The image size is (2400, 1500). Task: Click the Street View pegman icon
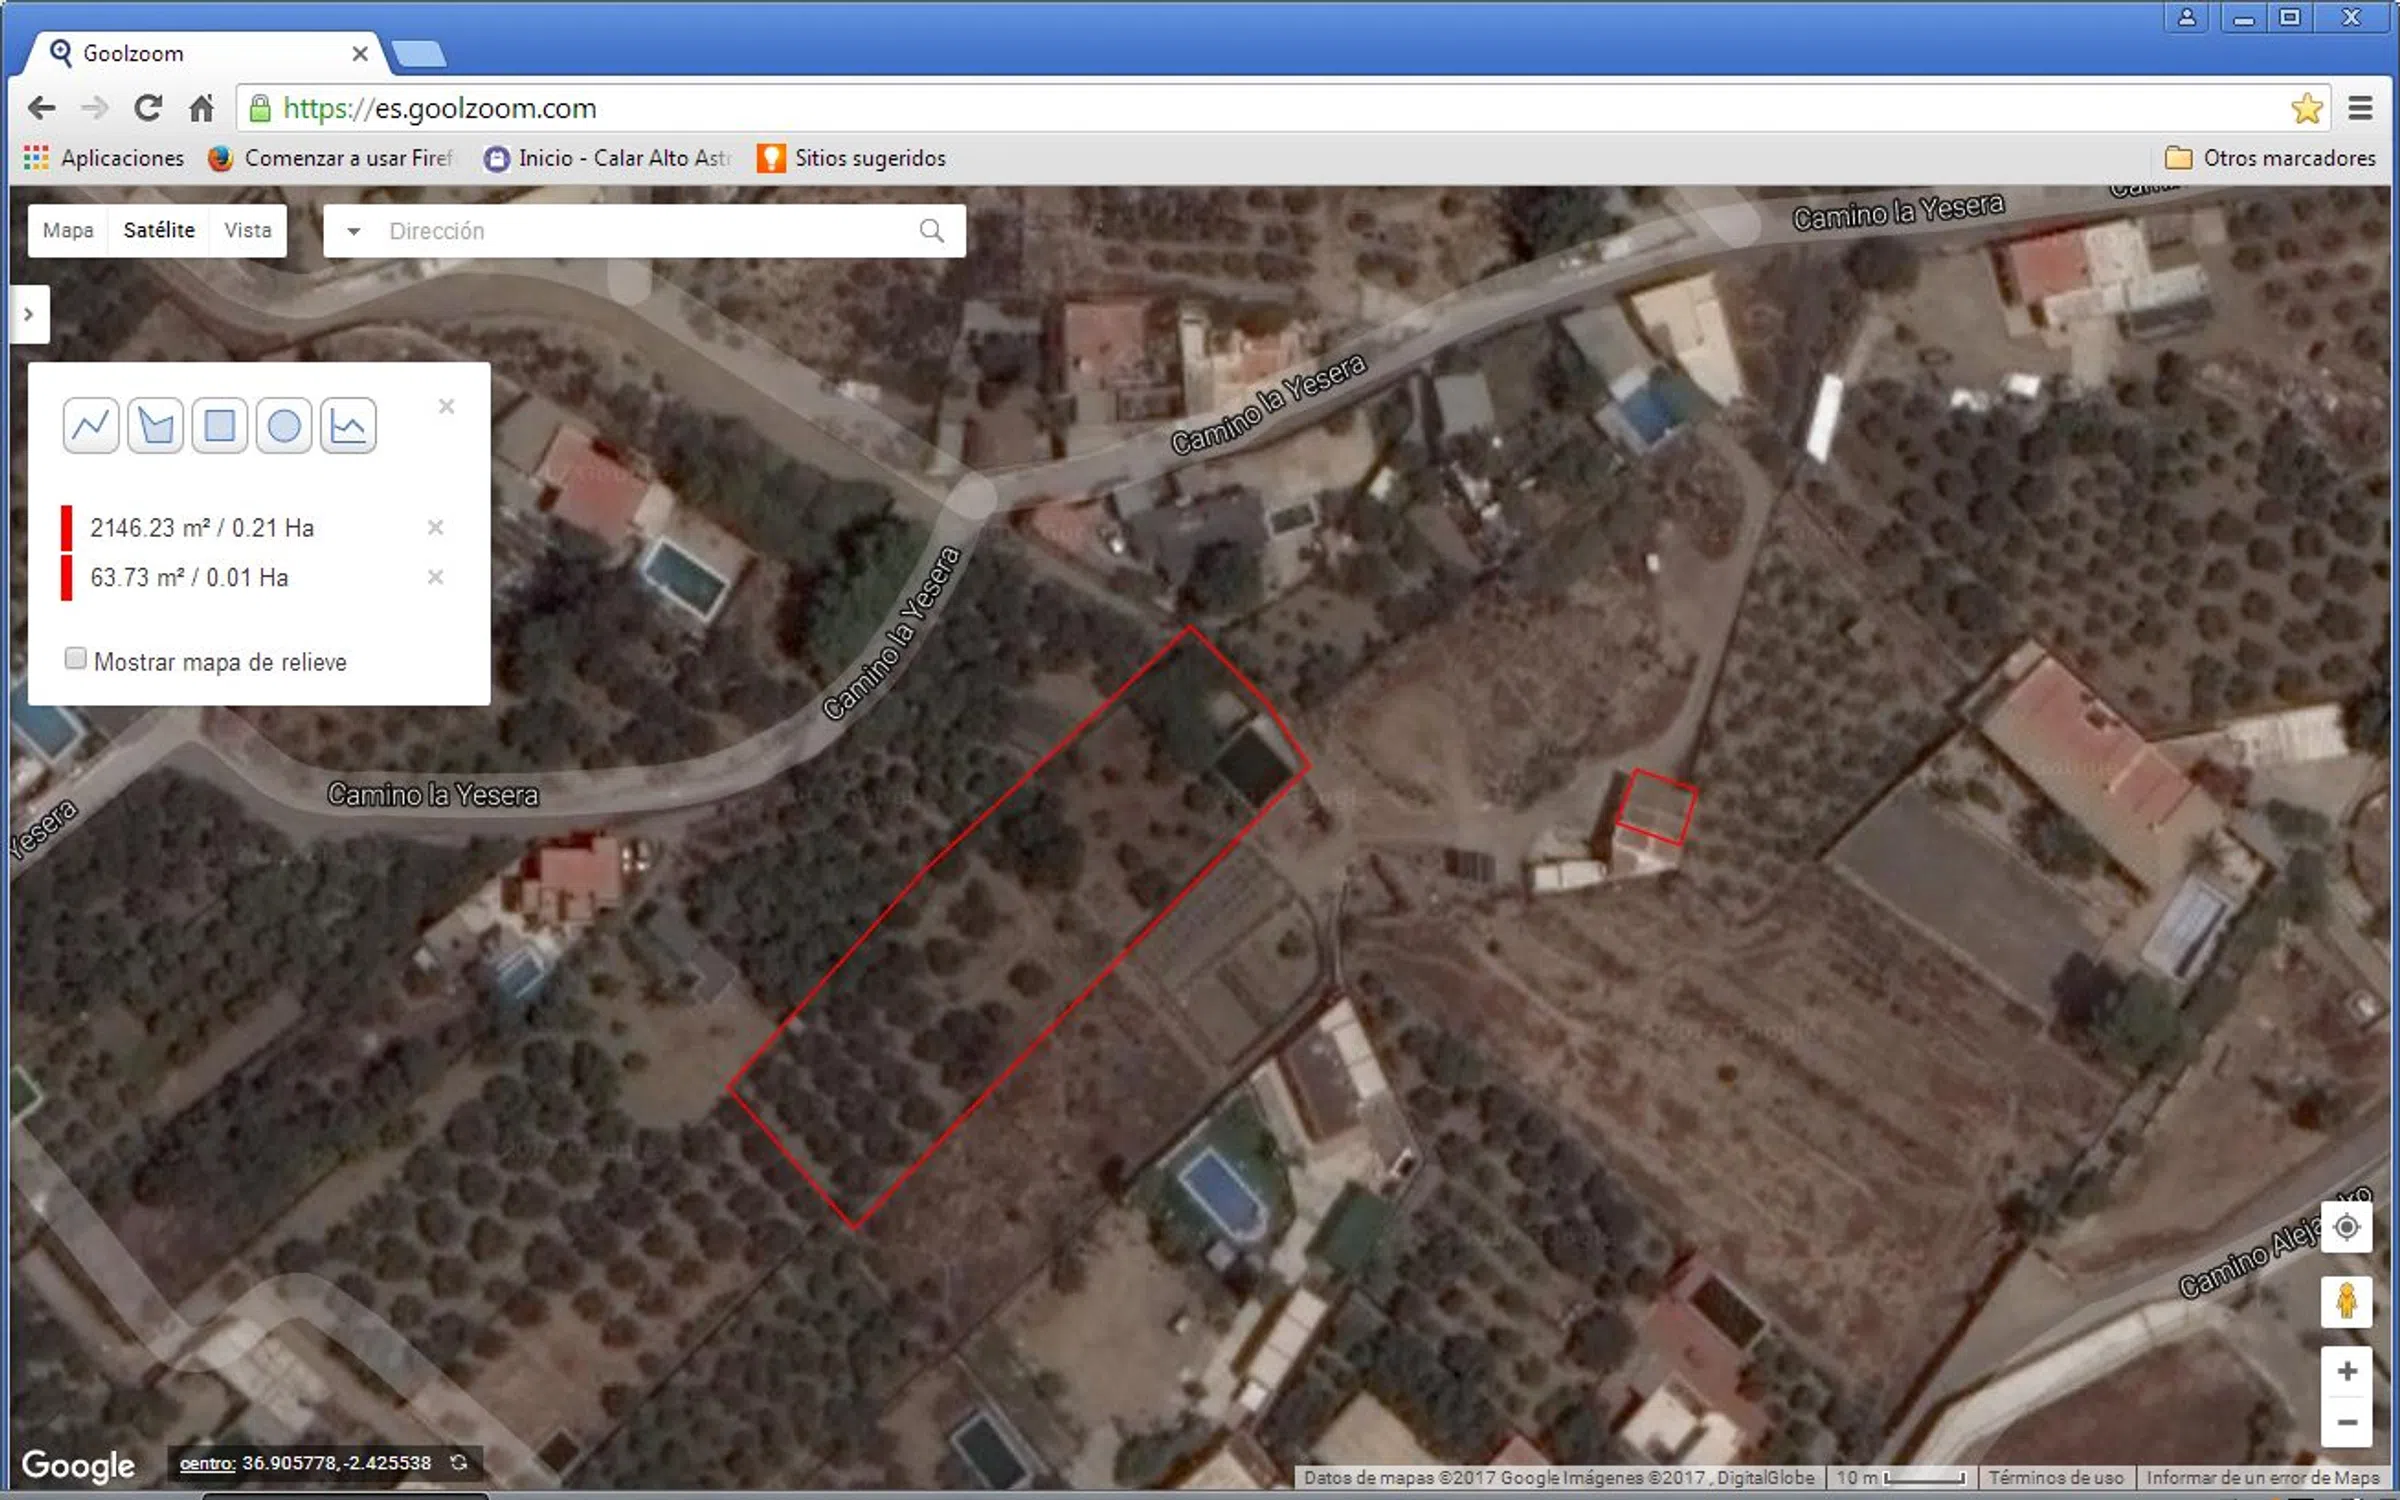[x=2346, y=1302]
